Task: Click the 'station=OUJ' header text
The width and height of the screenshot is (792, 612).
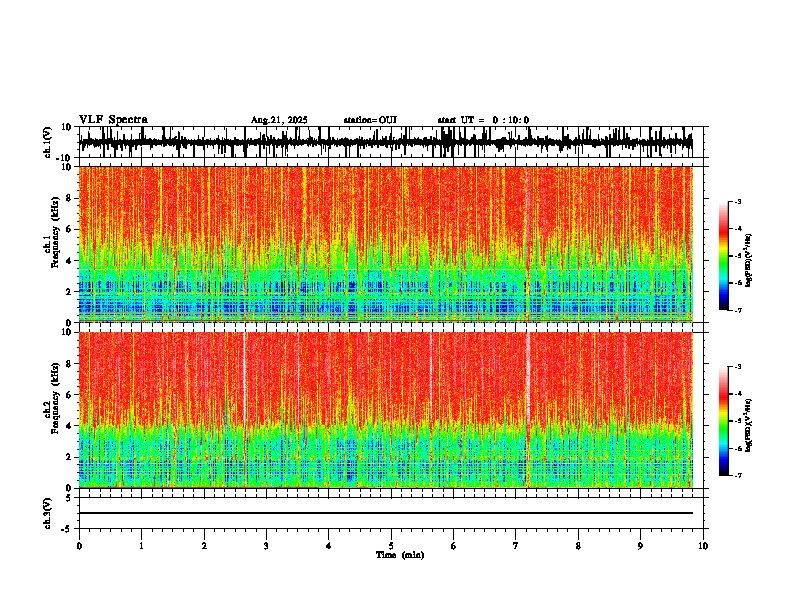Action: click(370, 120)
